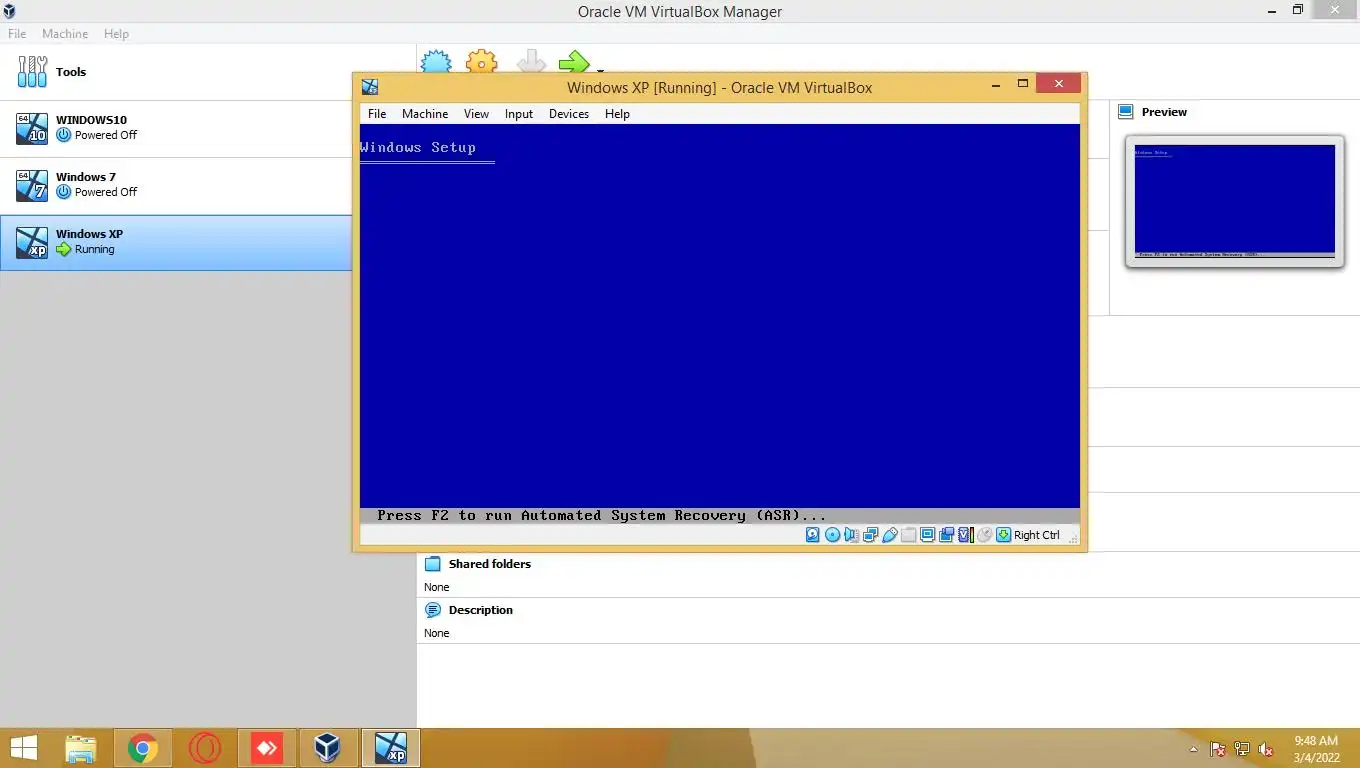
Task: Click the network adapters status icon
Action: [870, 535]
